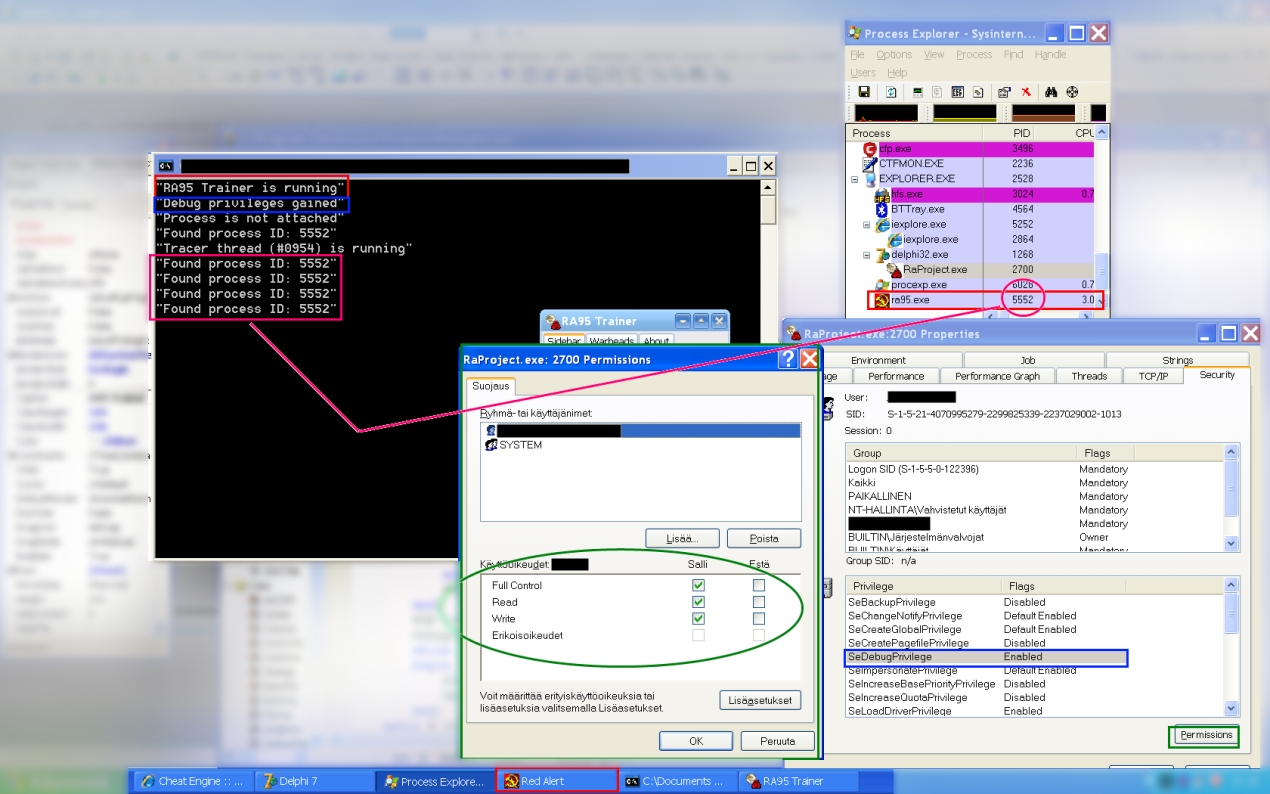Click the procexp.exe process icon
Image resolution: width=1270 pixels, height=794 pixels.
pyautogui.click(x=882, y=284)
